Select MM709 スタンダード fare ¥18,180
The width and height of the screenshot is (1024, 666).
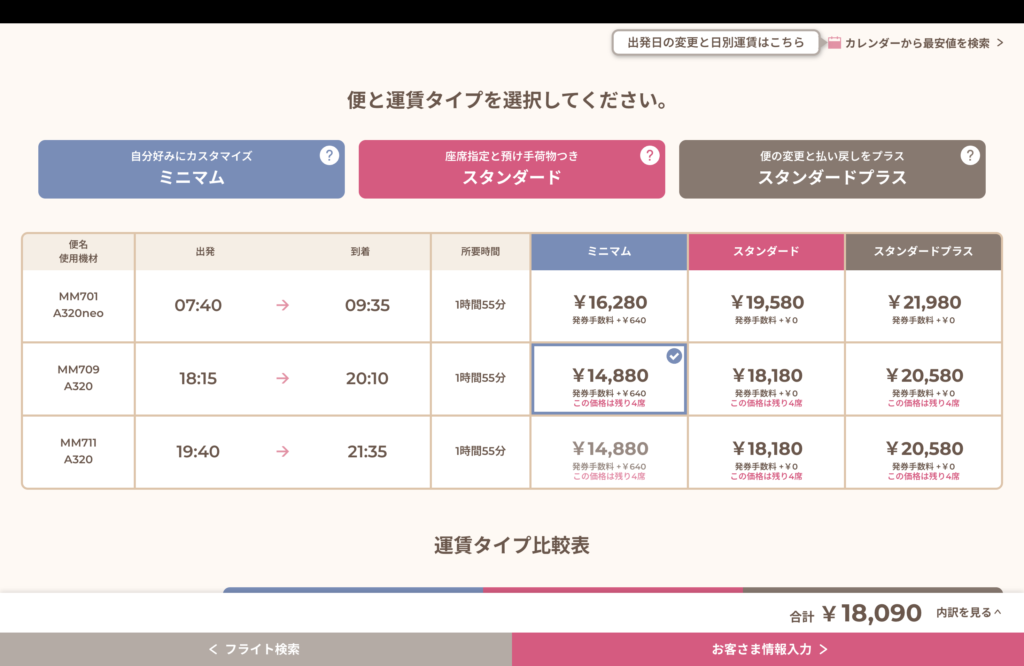point(766,378)
